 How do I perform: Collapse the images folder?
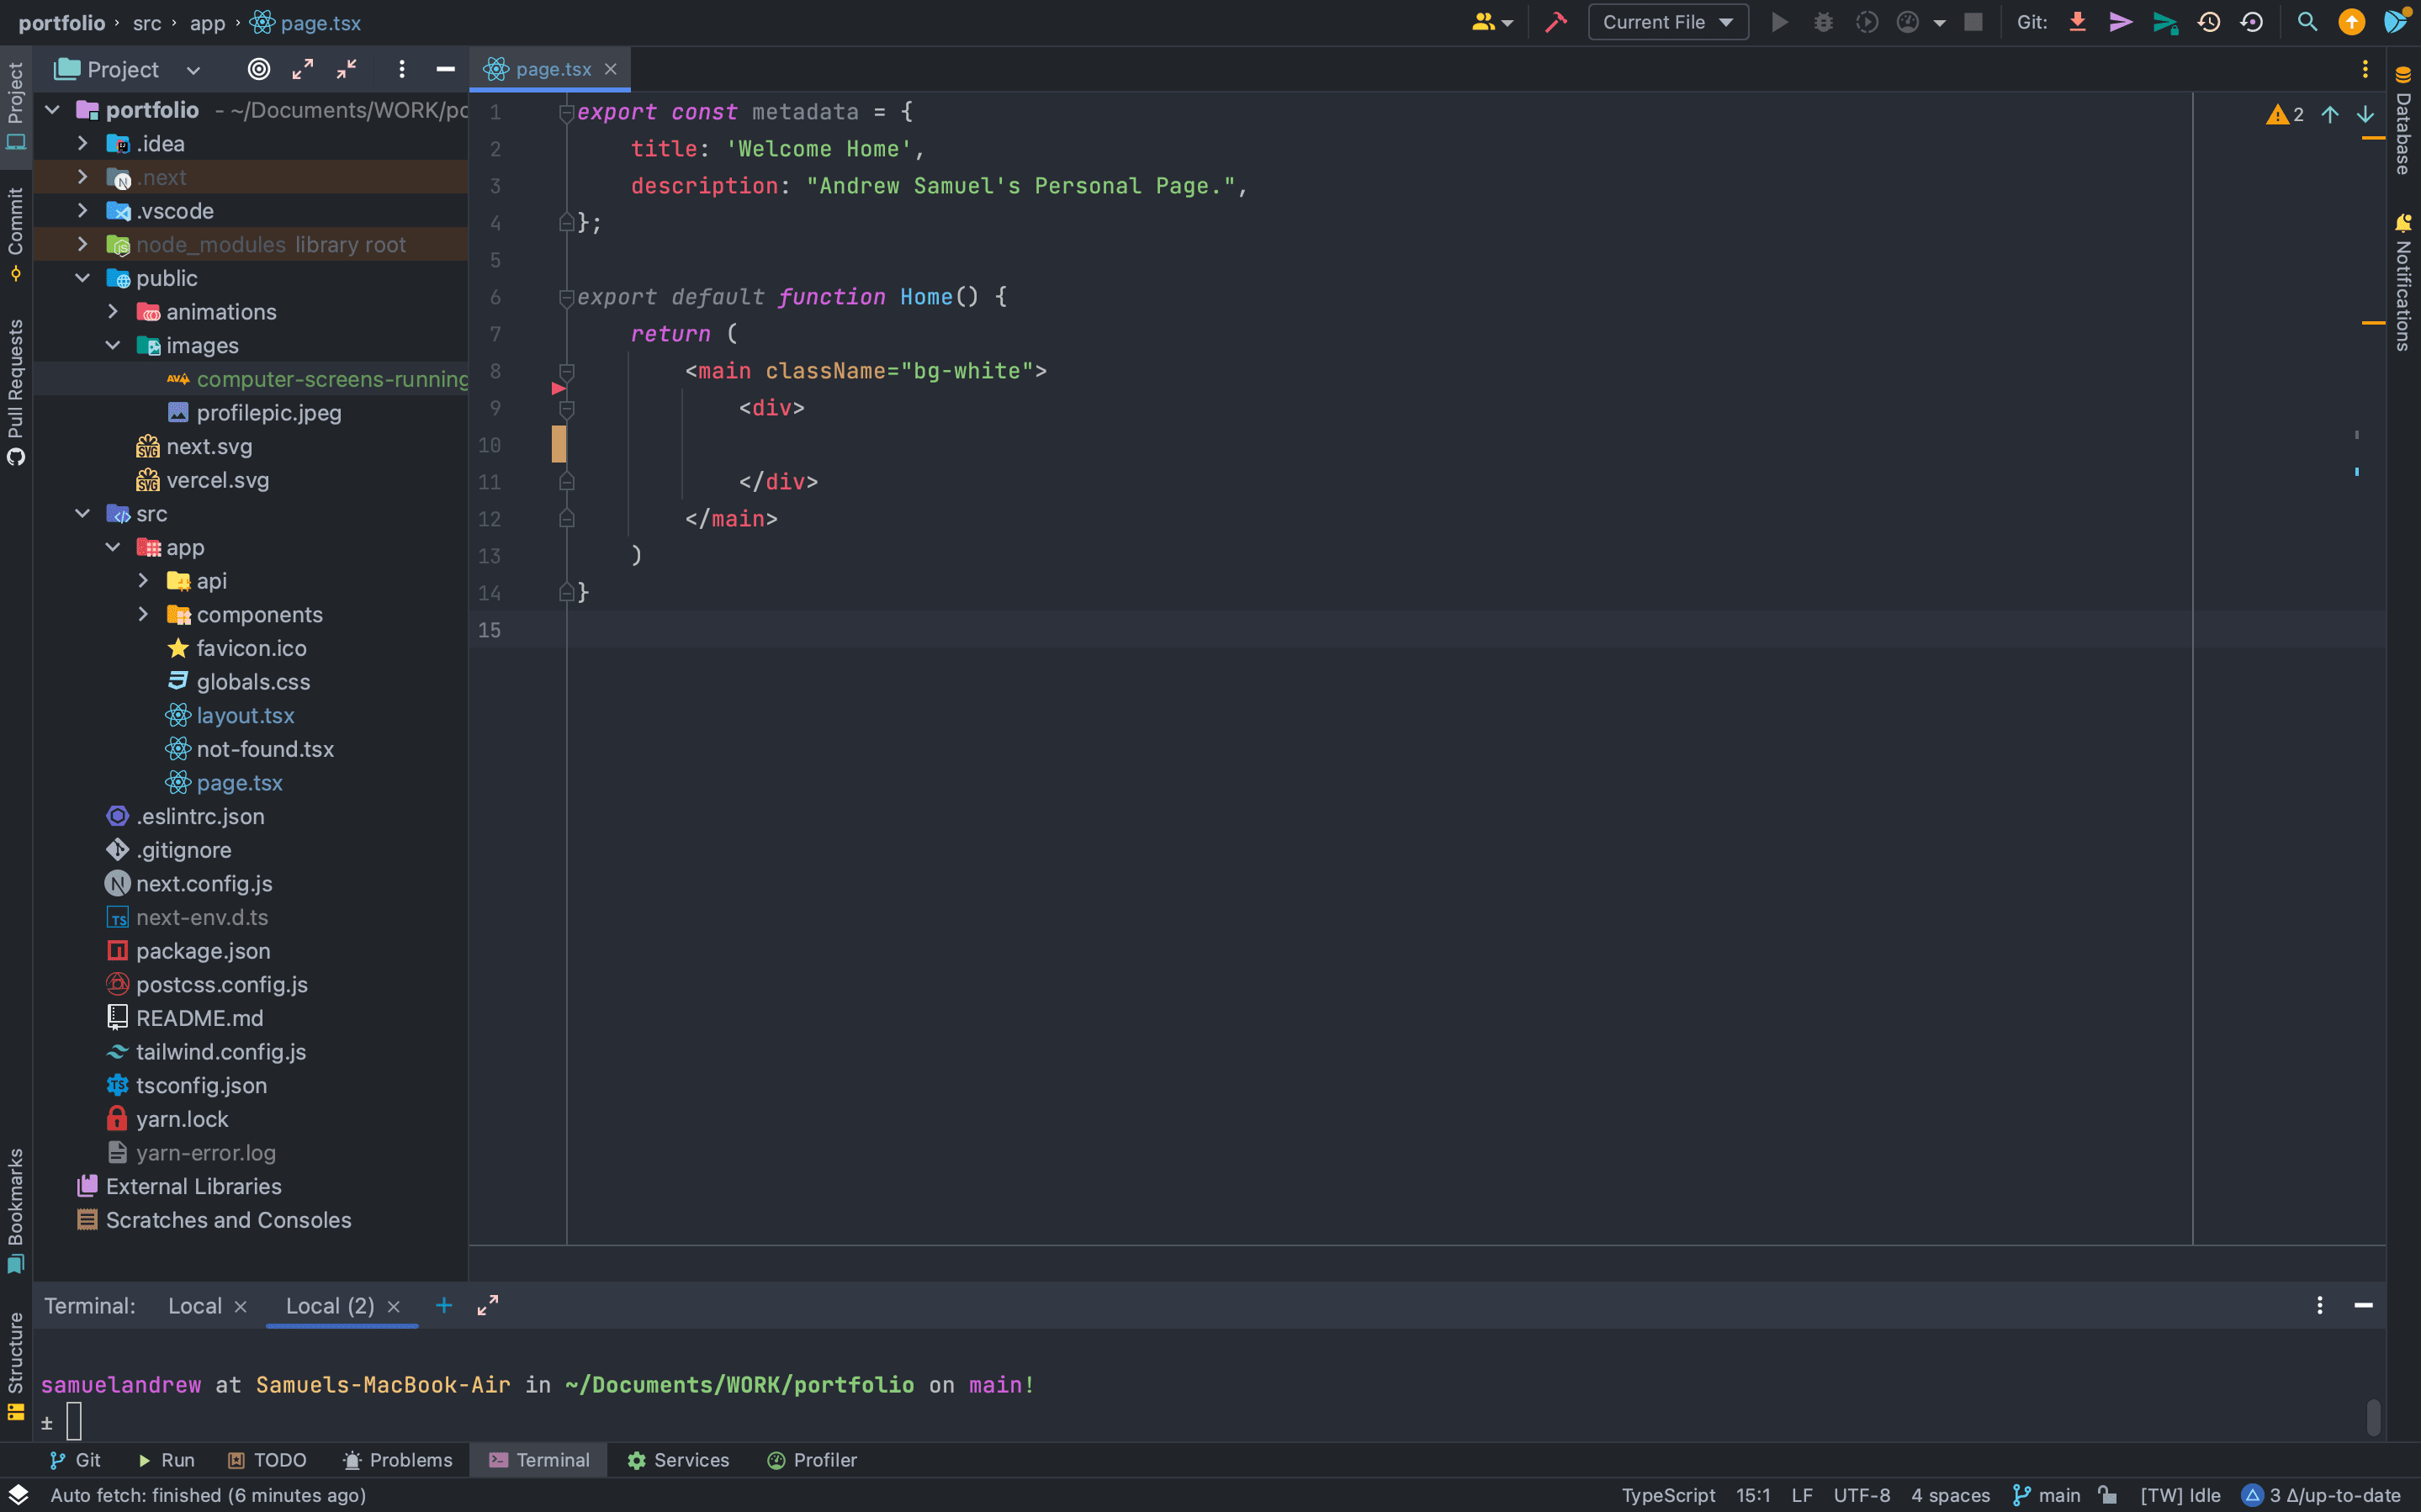click(x=113, y=345)
